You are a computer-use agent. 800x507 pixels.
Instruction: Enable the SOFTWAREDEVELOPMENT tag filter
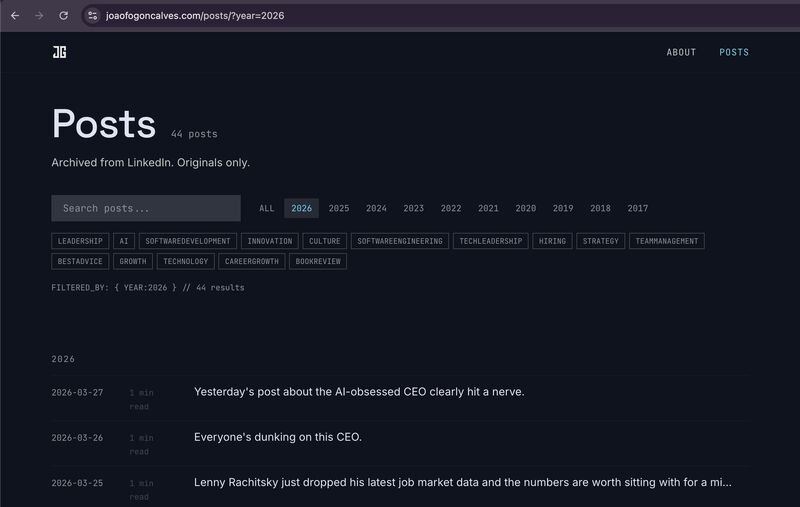[188, 241]
